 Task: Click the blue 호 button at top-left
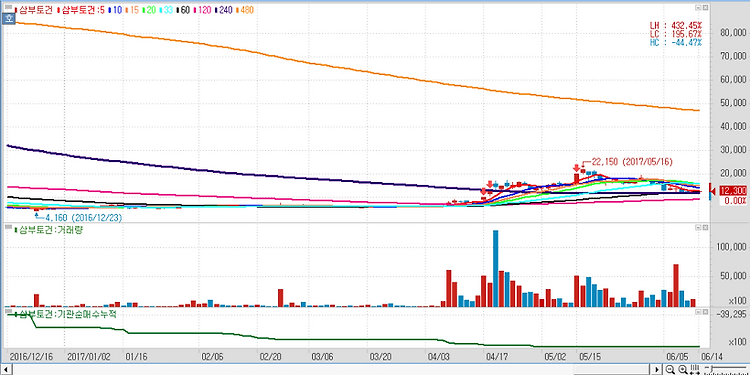coord(8,19)
